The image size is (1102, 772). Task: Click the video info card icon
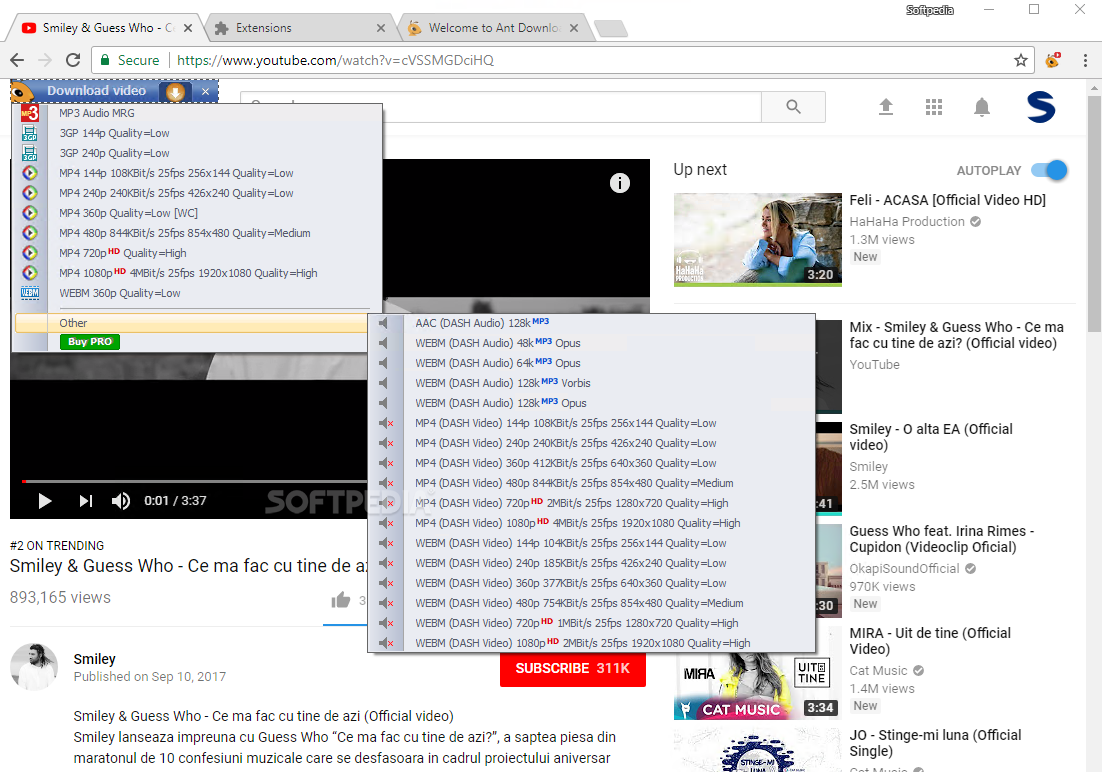pyautogui.click(x=619, y=184)
